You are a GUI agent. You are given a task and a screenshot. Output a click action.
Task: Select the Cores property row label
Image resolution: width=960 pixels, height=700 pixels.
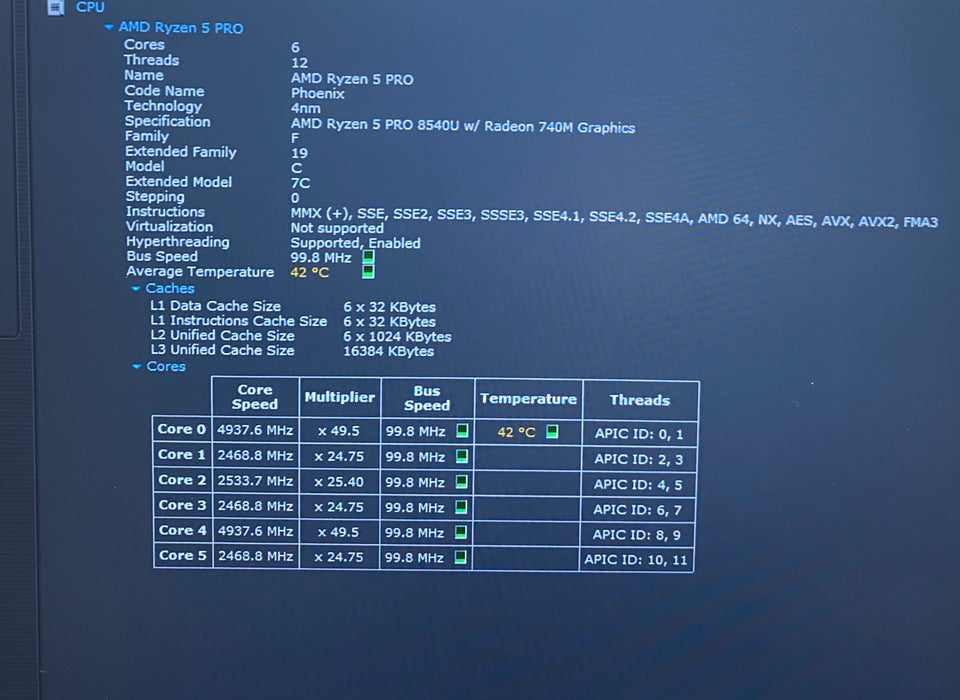(x=144, y=45)
